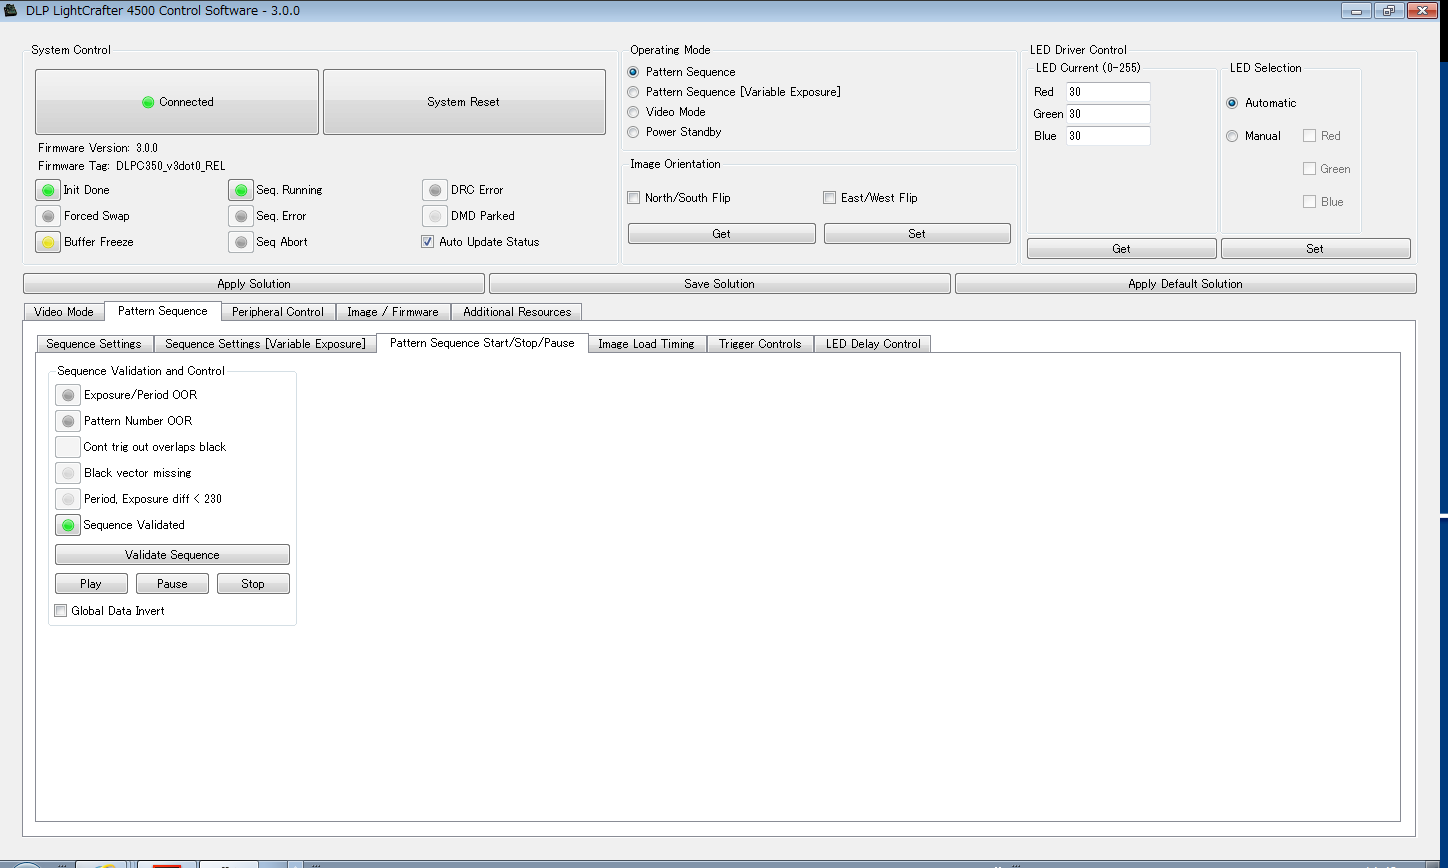1448x868 pixels.
Task: Enable North/South Flip
Action: point(633,198)
